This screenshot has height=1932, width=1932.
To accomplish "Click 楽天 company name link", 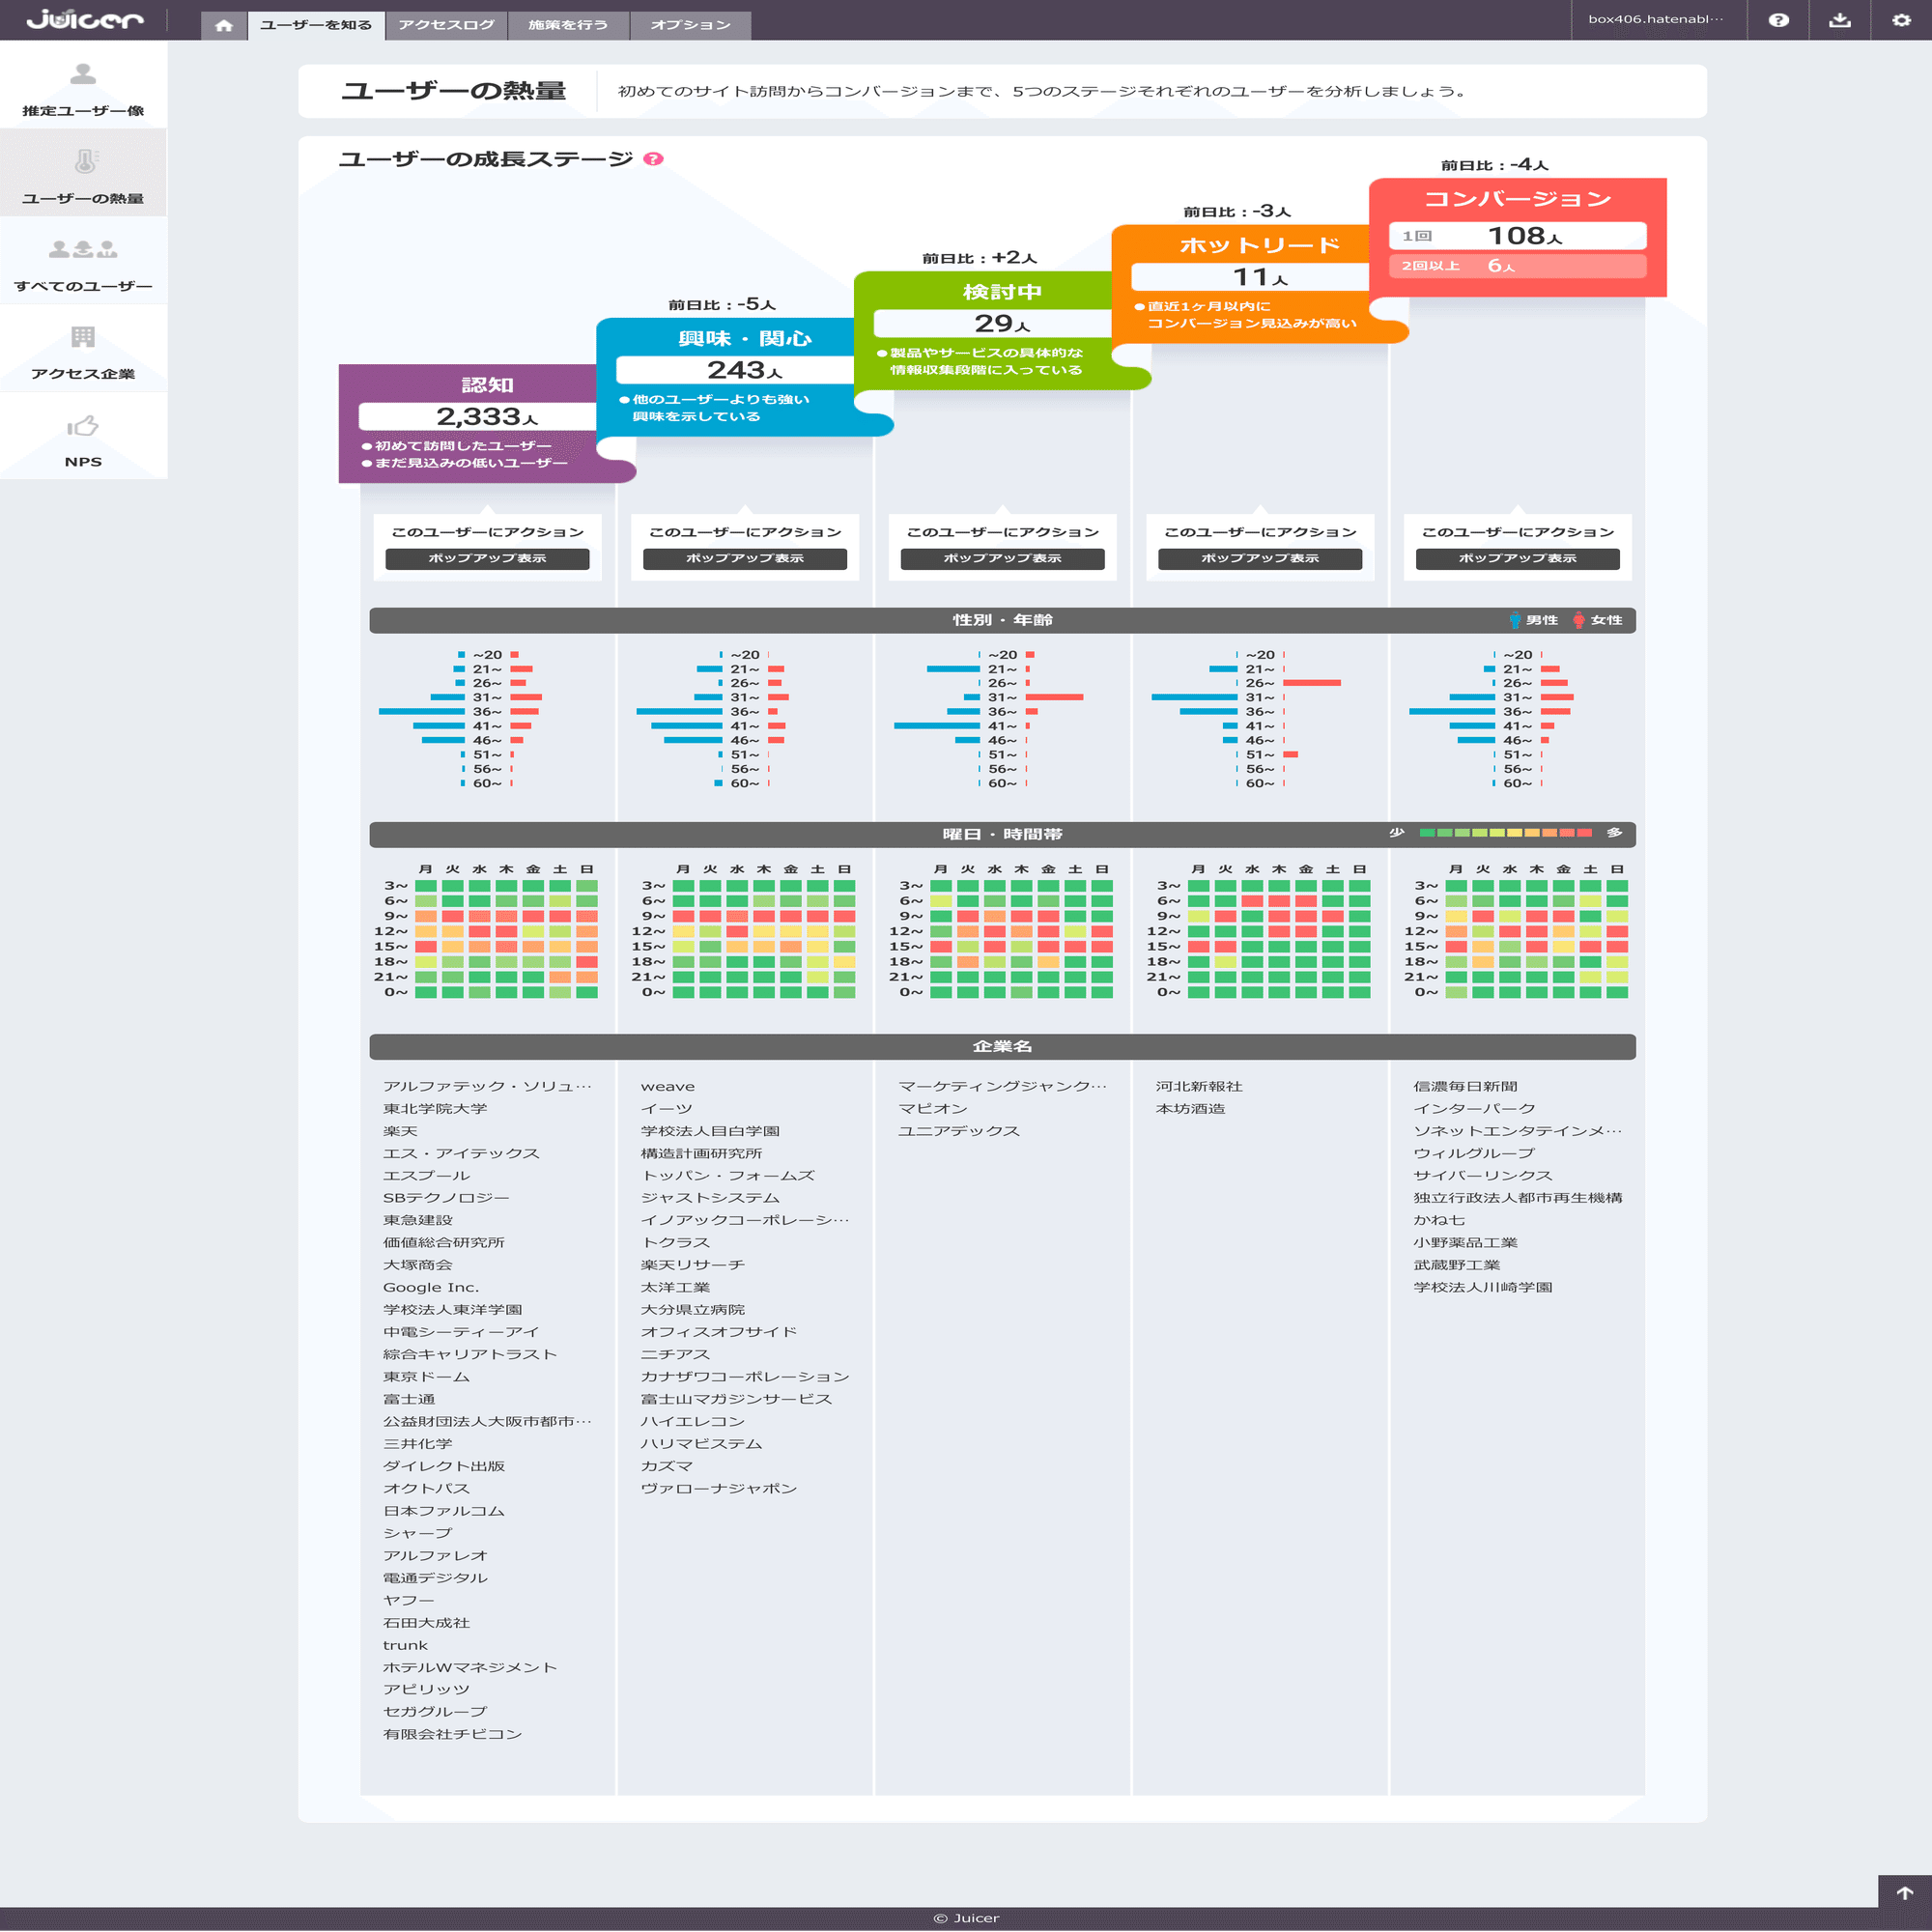I will [400, 1131].
